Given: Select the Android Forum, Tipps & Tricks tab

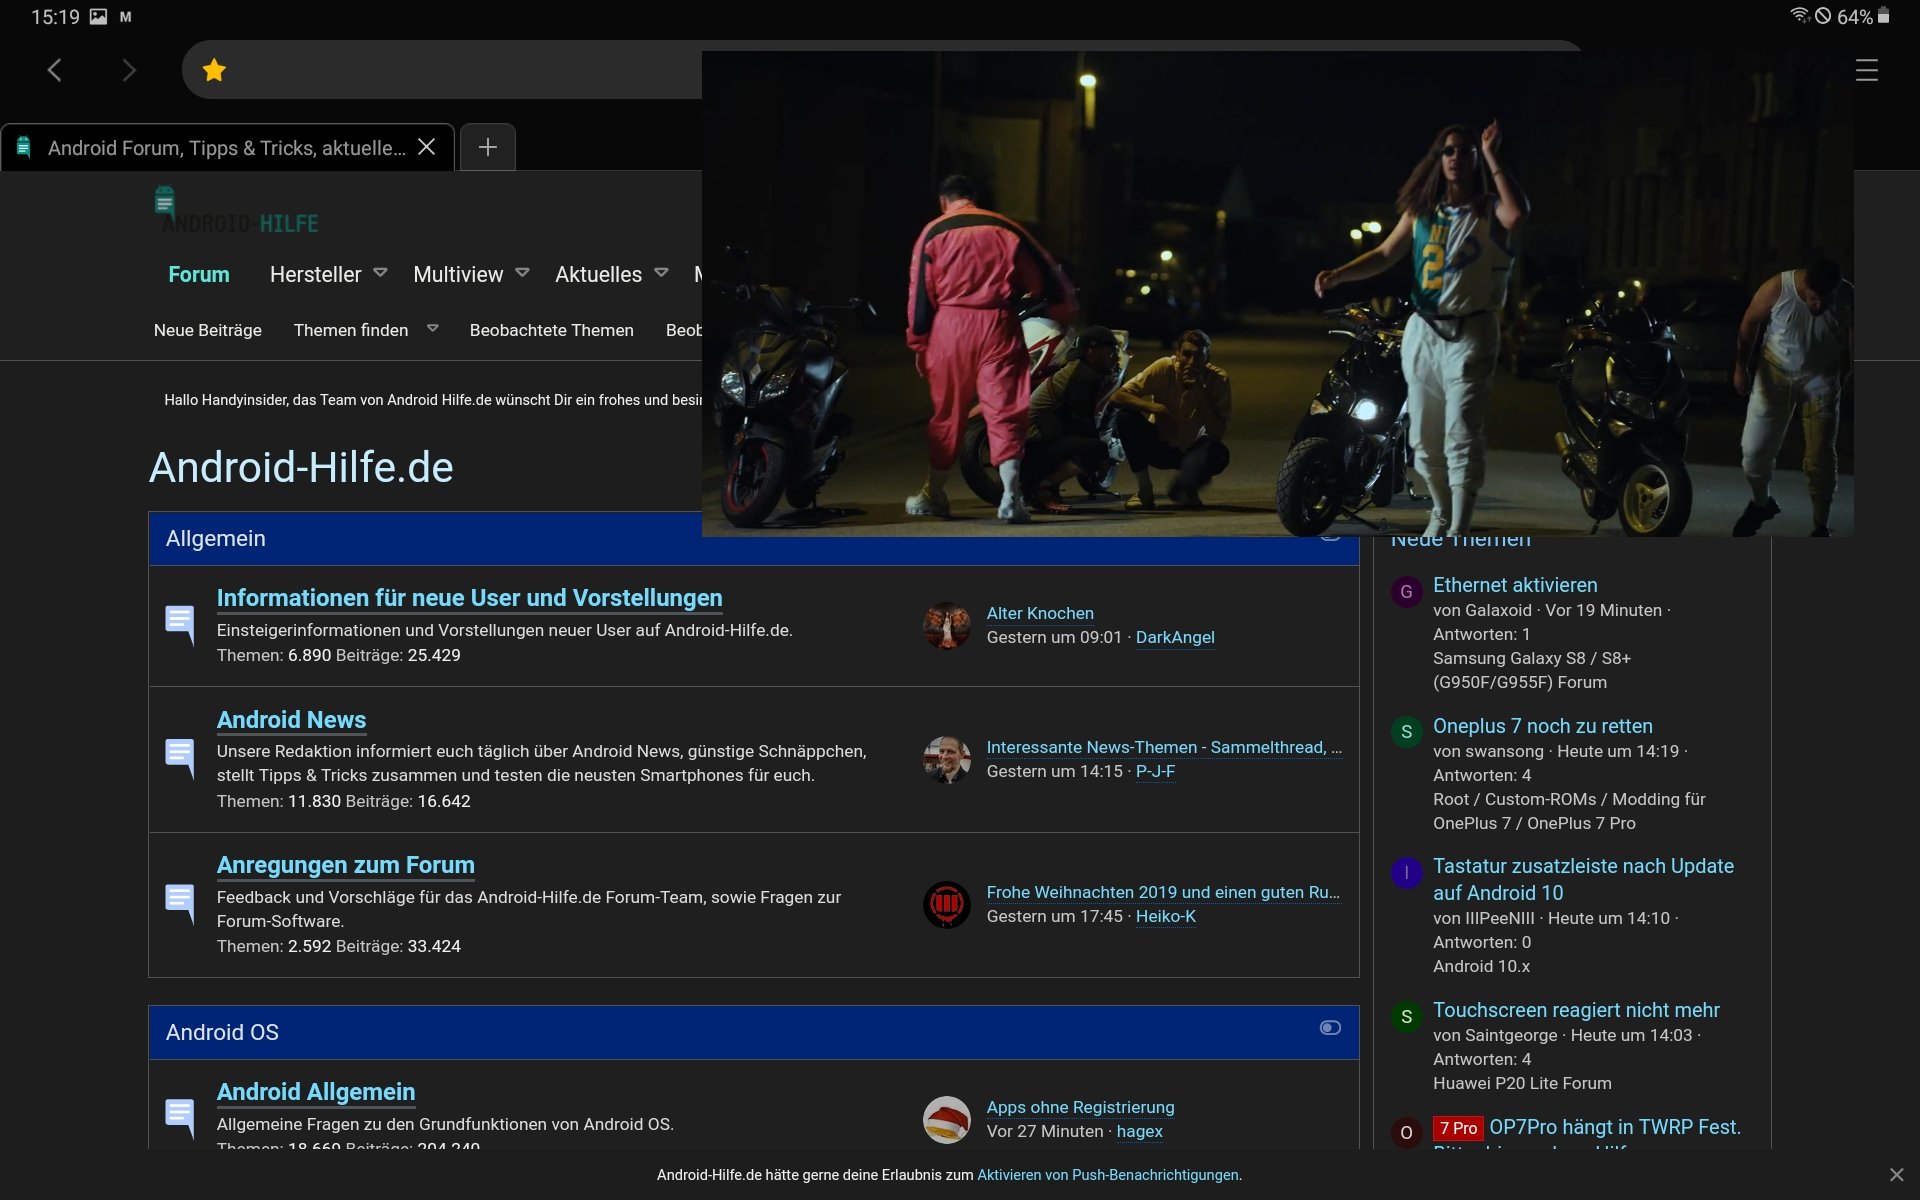Looking at the screenshot, I should click(x=227, y=148).
